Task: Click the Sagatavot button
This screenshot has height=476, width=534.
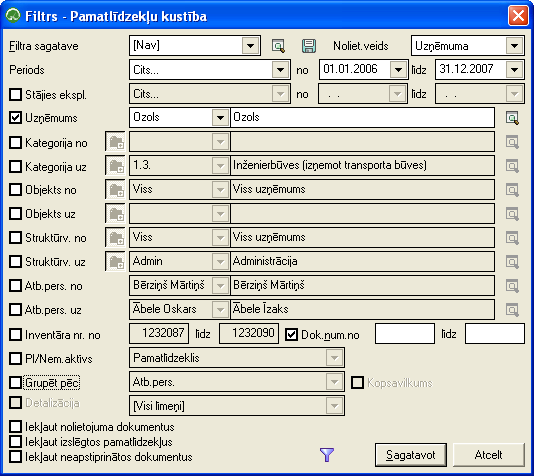Action: pyautogui.click(x=411, y=455)
